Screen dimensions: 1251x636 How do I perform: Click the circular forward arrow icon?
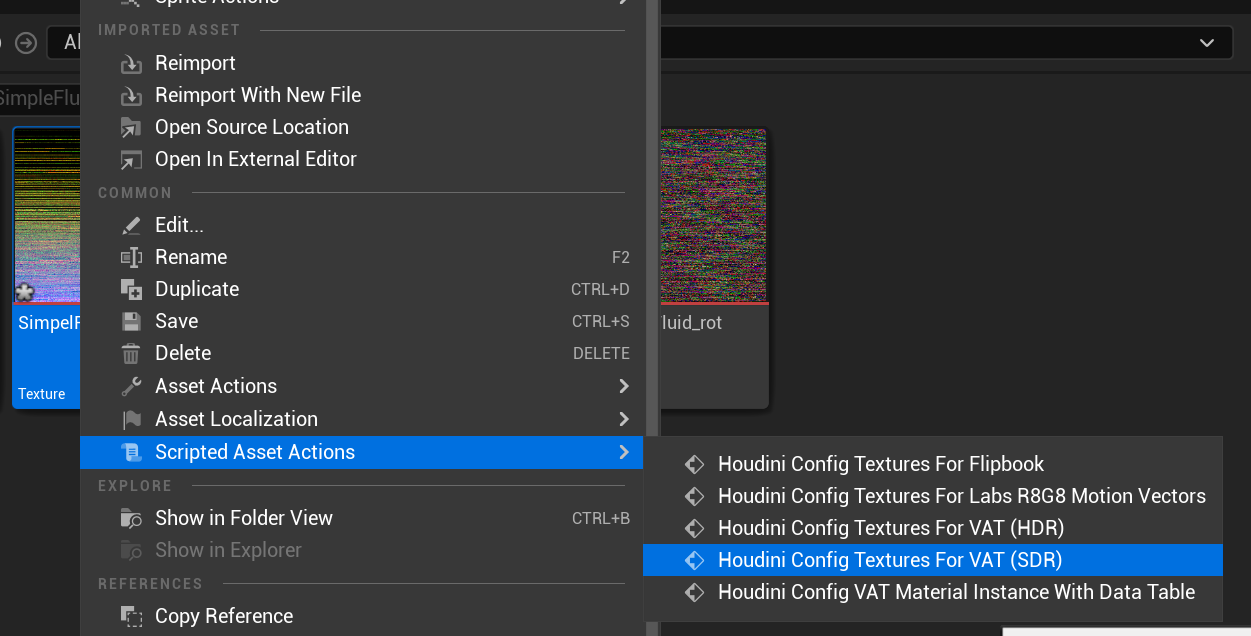coord(26,43)
